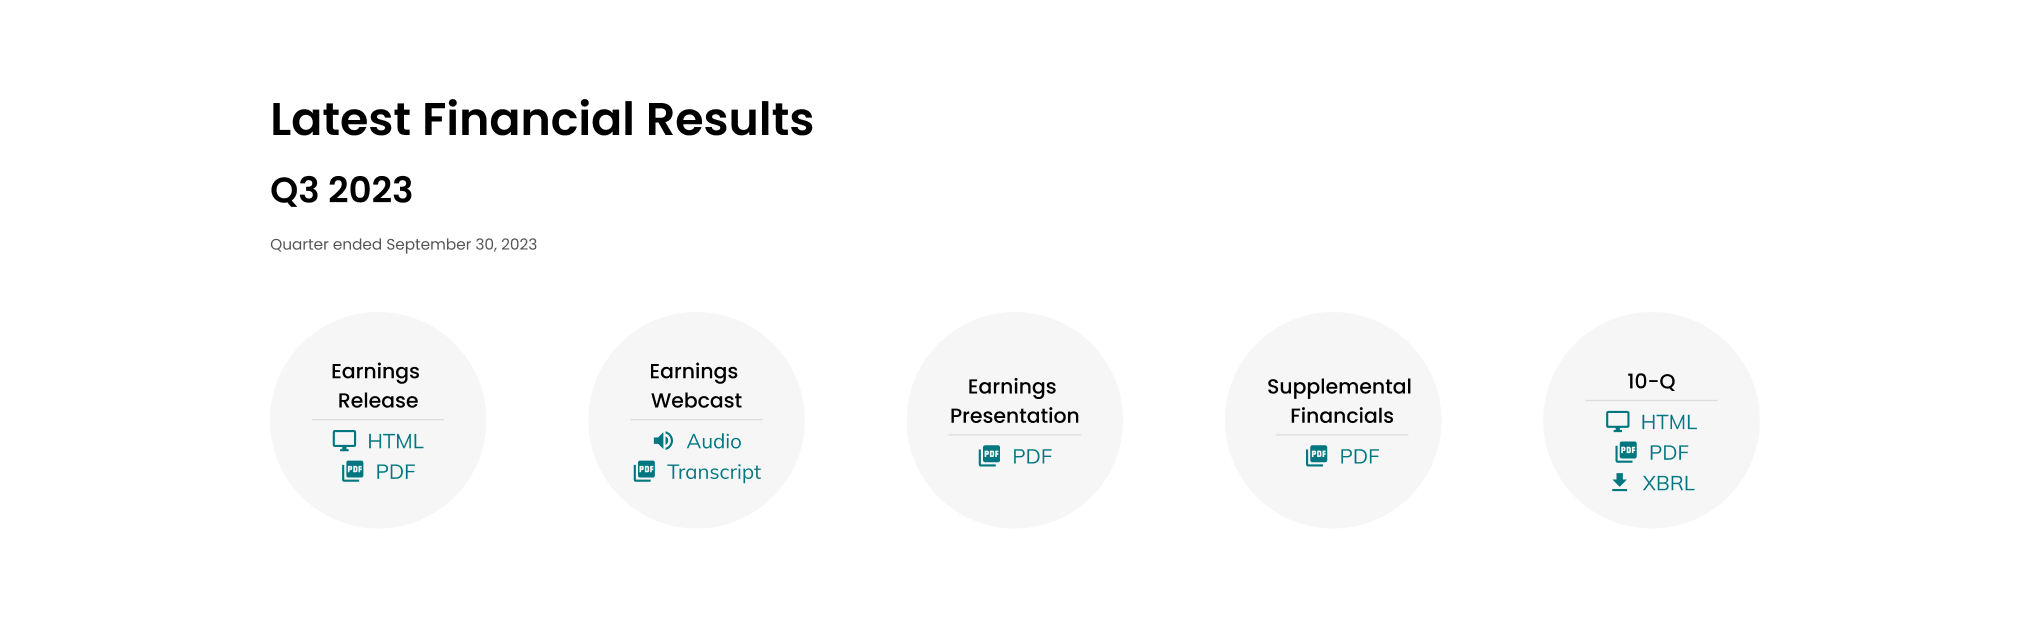Click the Earnings Presentation PDF icon
Image resolution: width=2028 pixels, height=620 pixels.
click(x=989, y=456)
